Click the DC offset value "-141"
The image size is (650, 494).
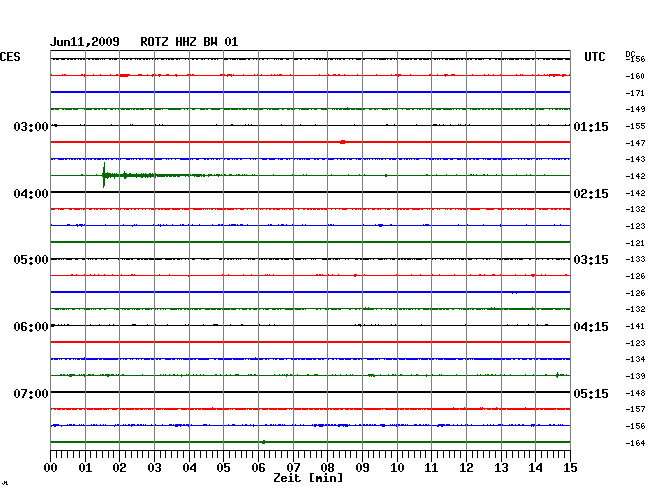(x=635, y=327)
